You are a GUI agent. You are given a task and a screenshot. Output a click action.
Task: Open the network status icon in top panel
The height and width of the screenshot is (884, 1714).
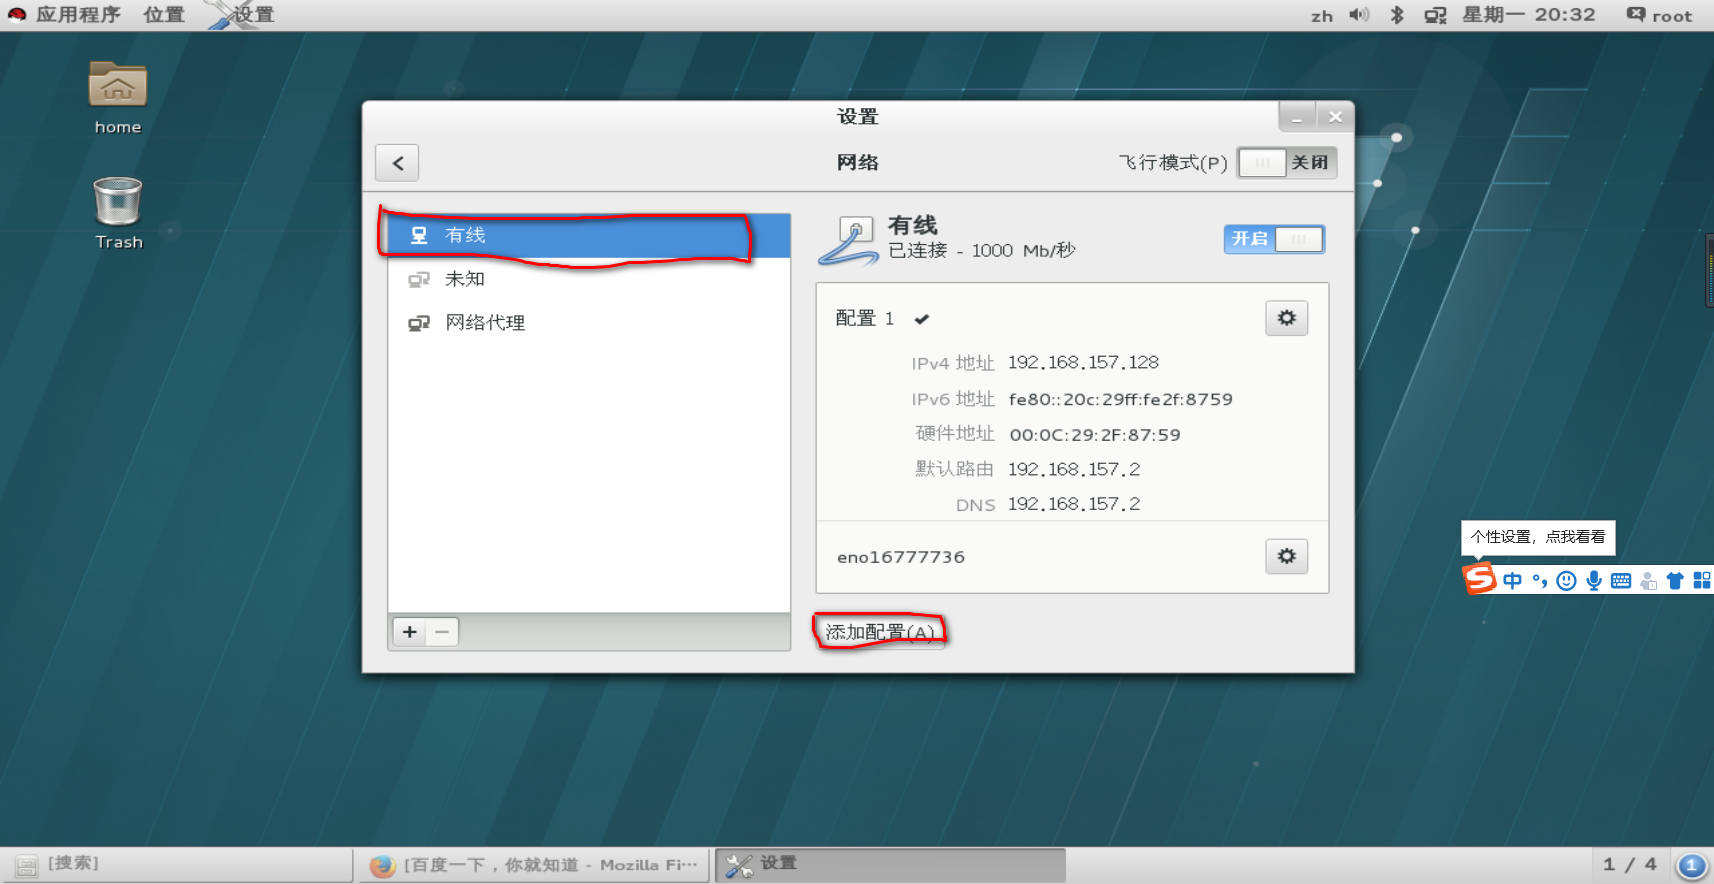pos(1435,15)
